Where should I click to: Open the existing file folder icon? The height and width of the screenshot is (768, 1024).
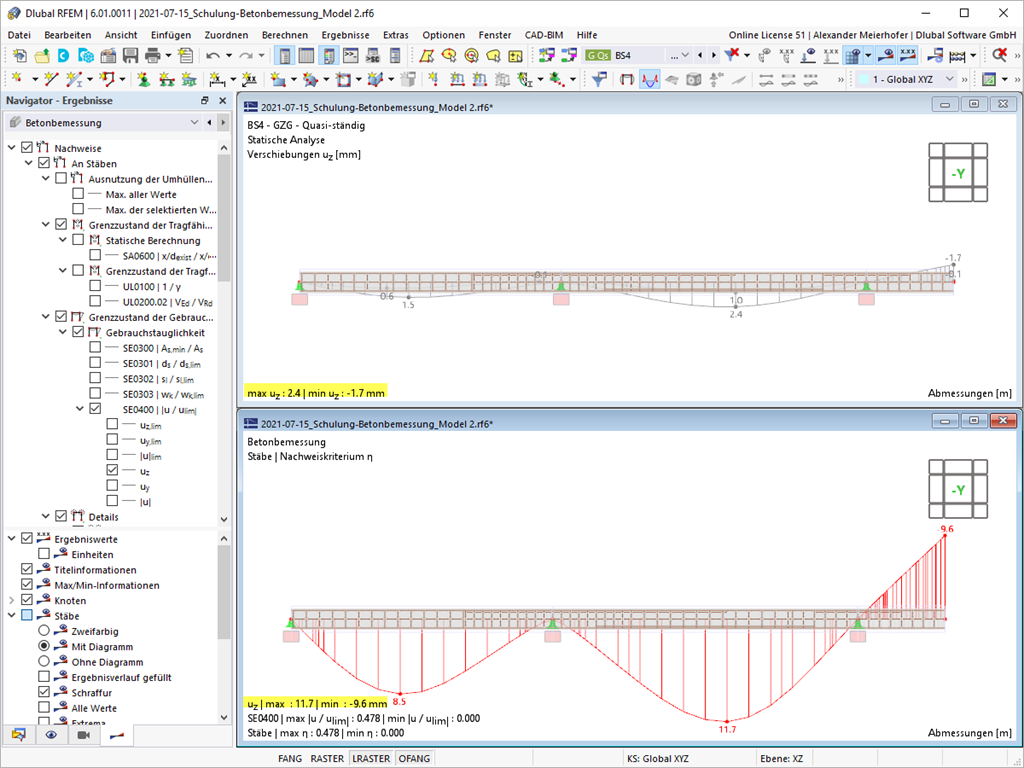click(41, 56)
